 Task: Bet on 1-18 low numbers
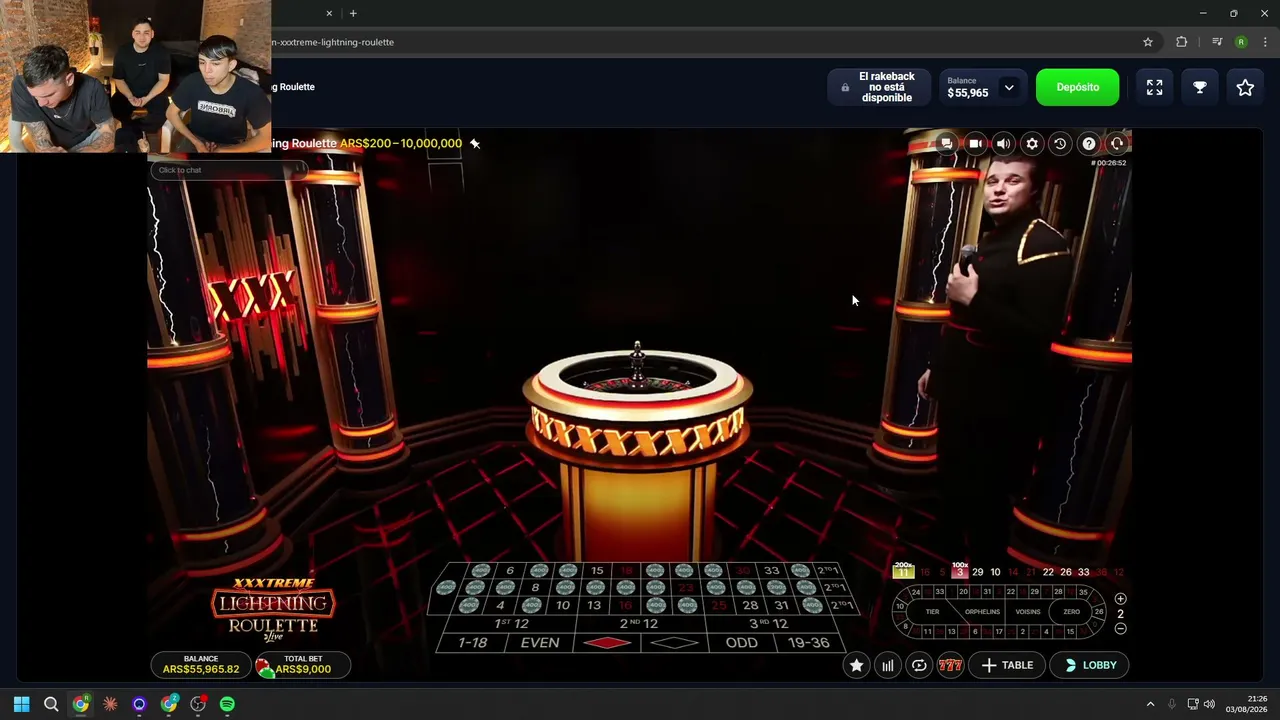tap(472, 643)
